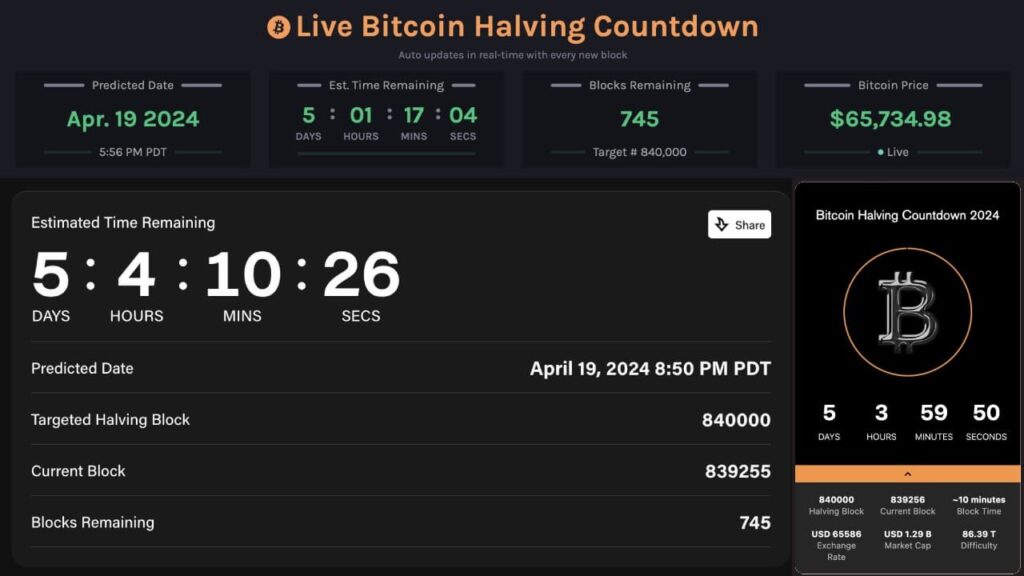1024x576 pixels.
Task: Click the Blocks Remaining summary card
Action: (638, 119)
